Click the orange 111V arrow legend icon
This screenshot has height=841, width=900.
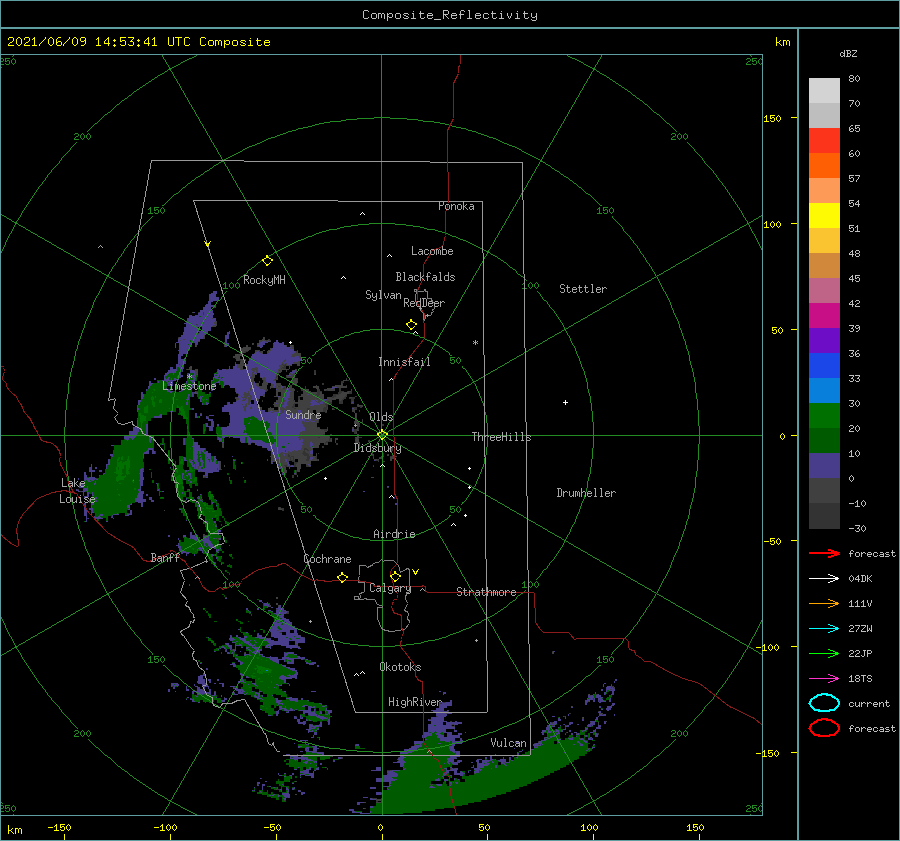point(824,603)
